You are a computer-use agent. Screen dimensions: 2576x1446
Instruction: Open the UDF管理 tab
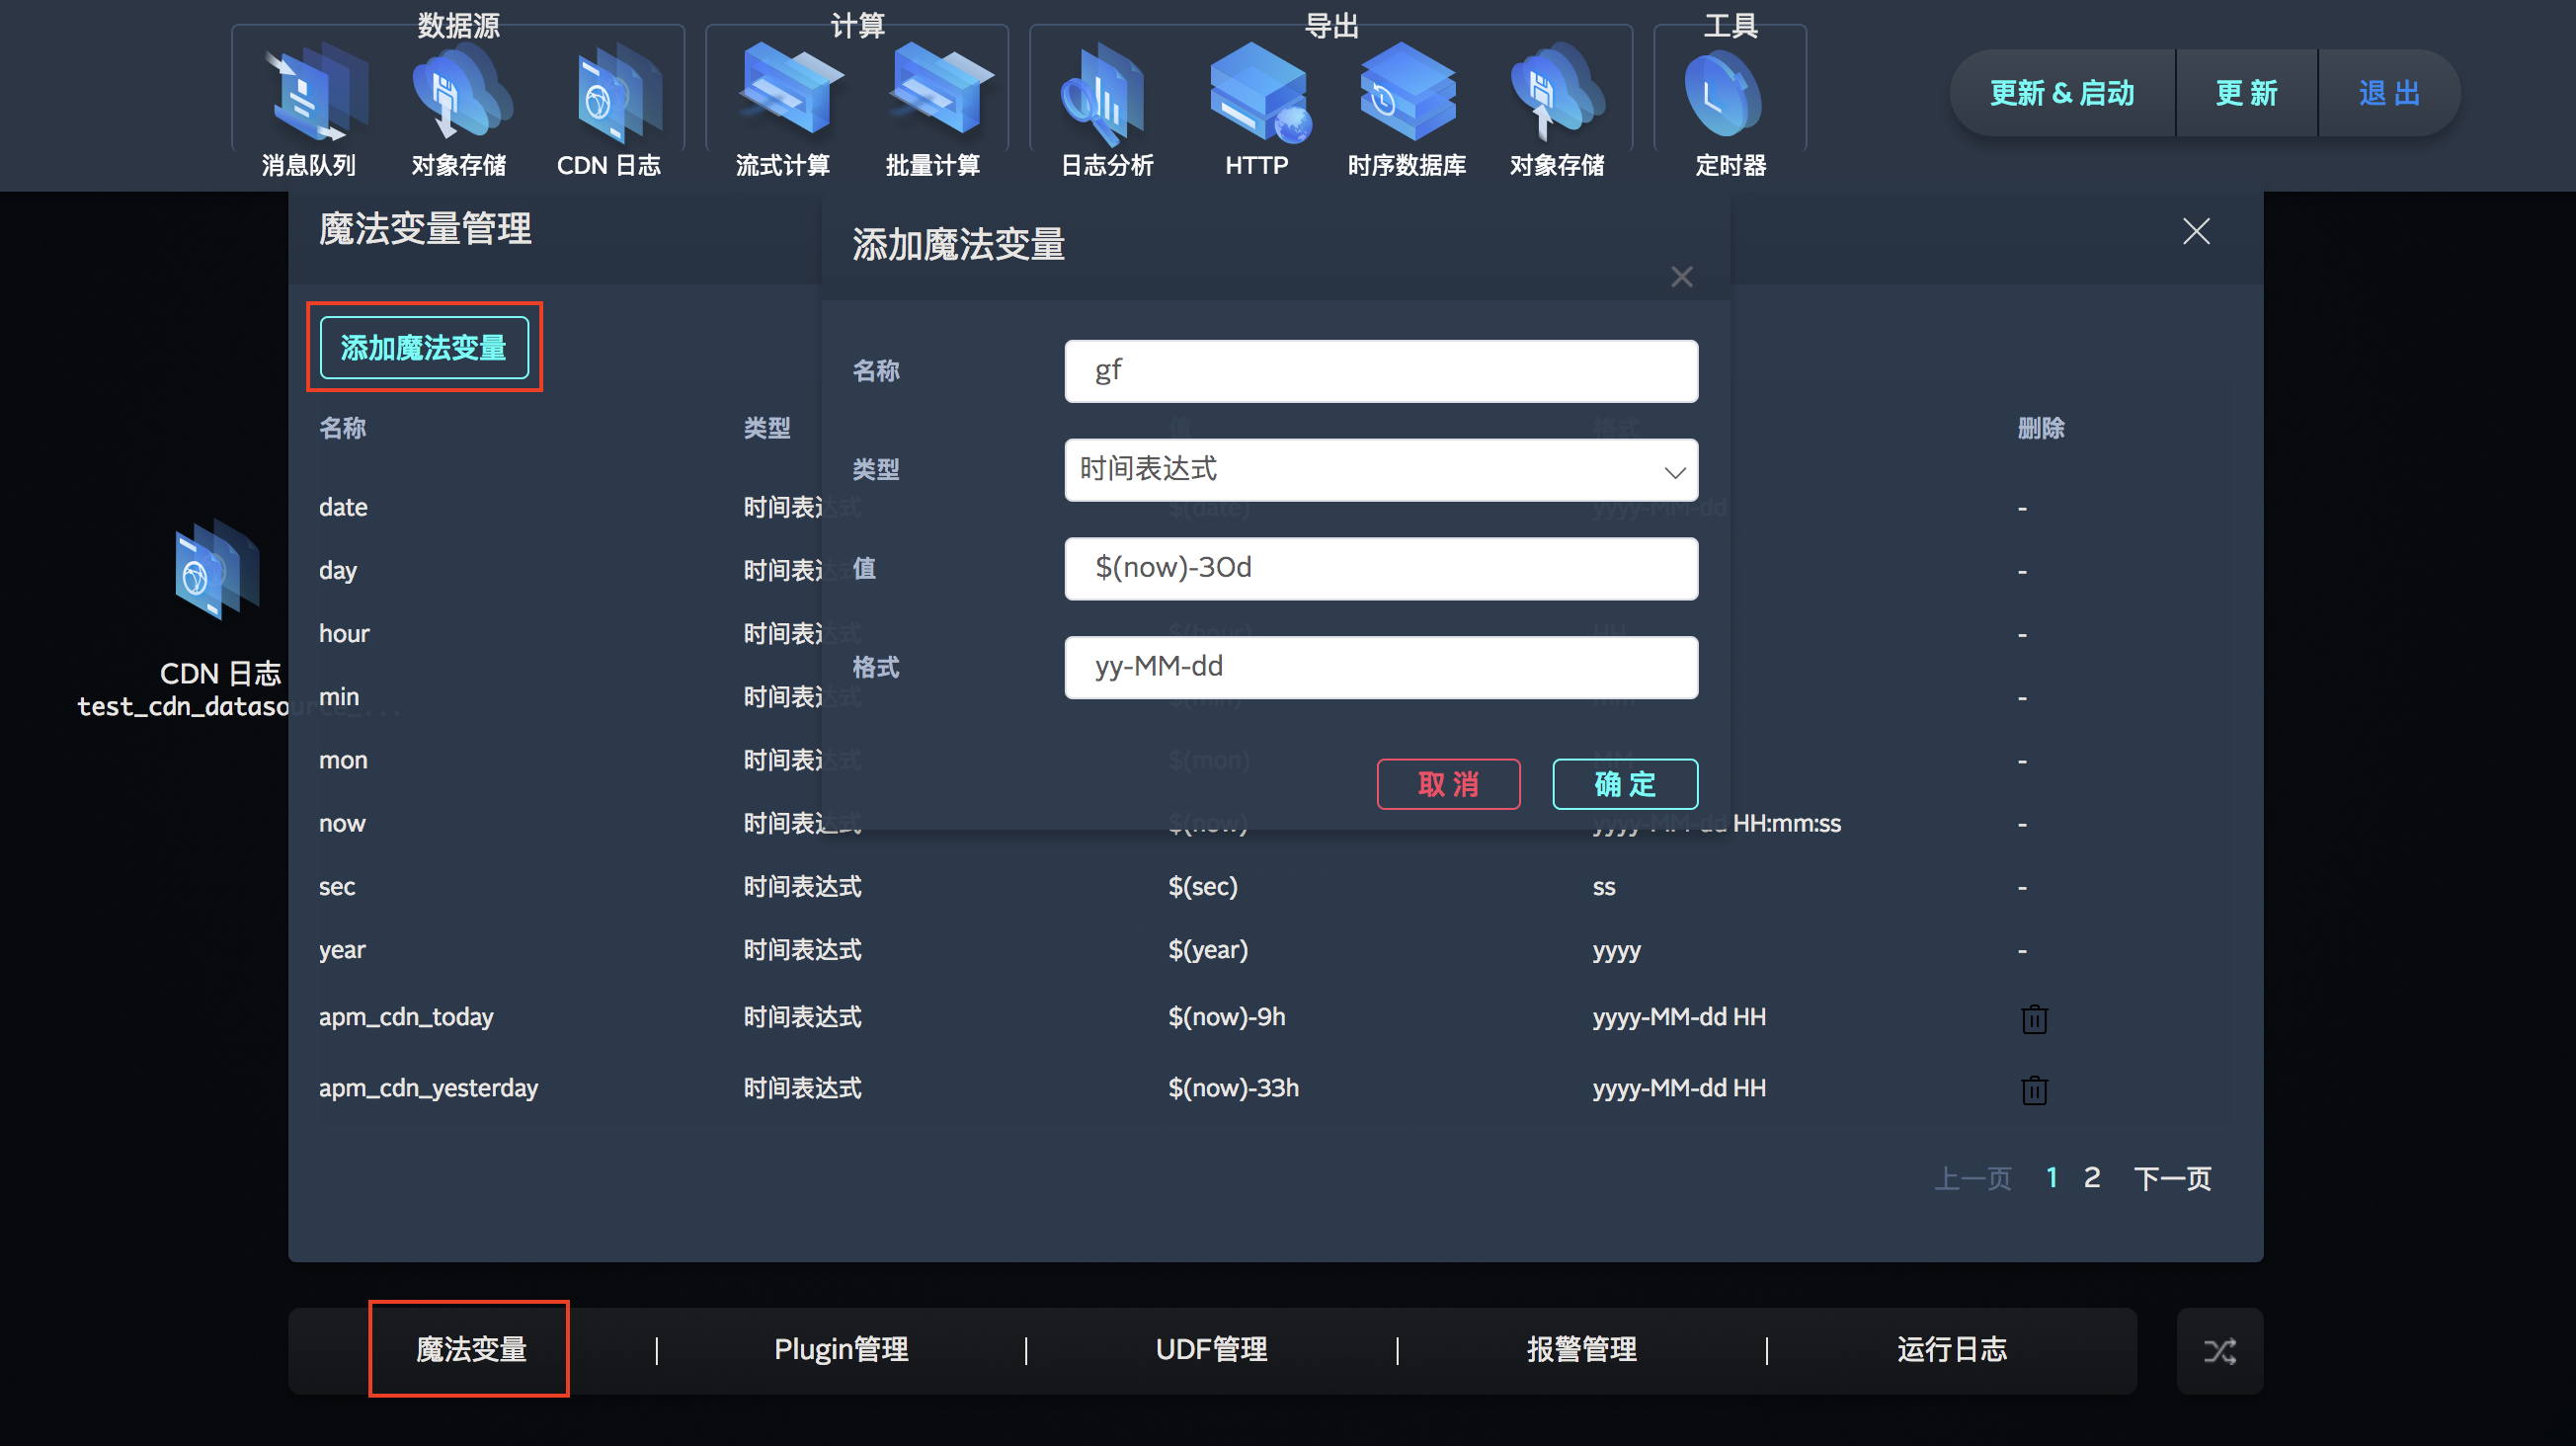click(x=1211, y=1349)
